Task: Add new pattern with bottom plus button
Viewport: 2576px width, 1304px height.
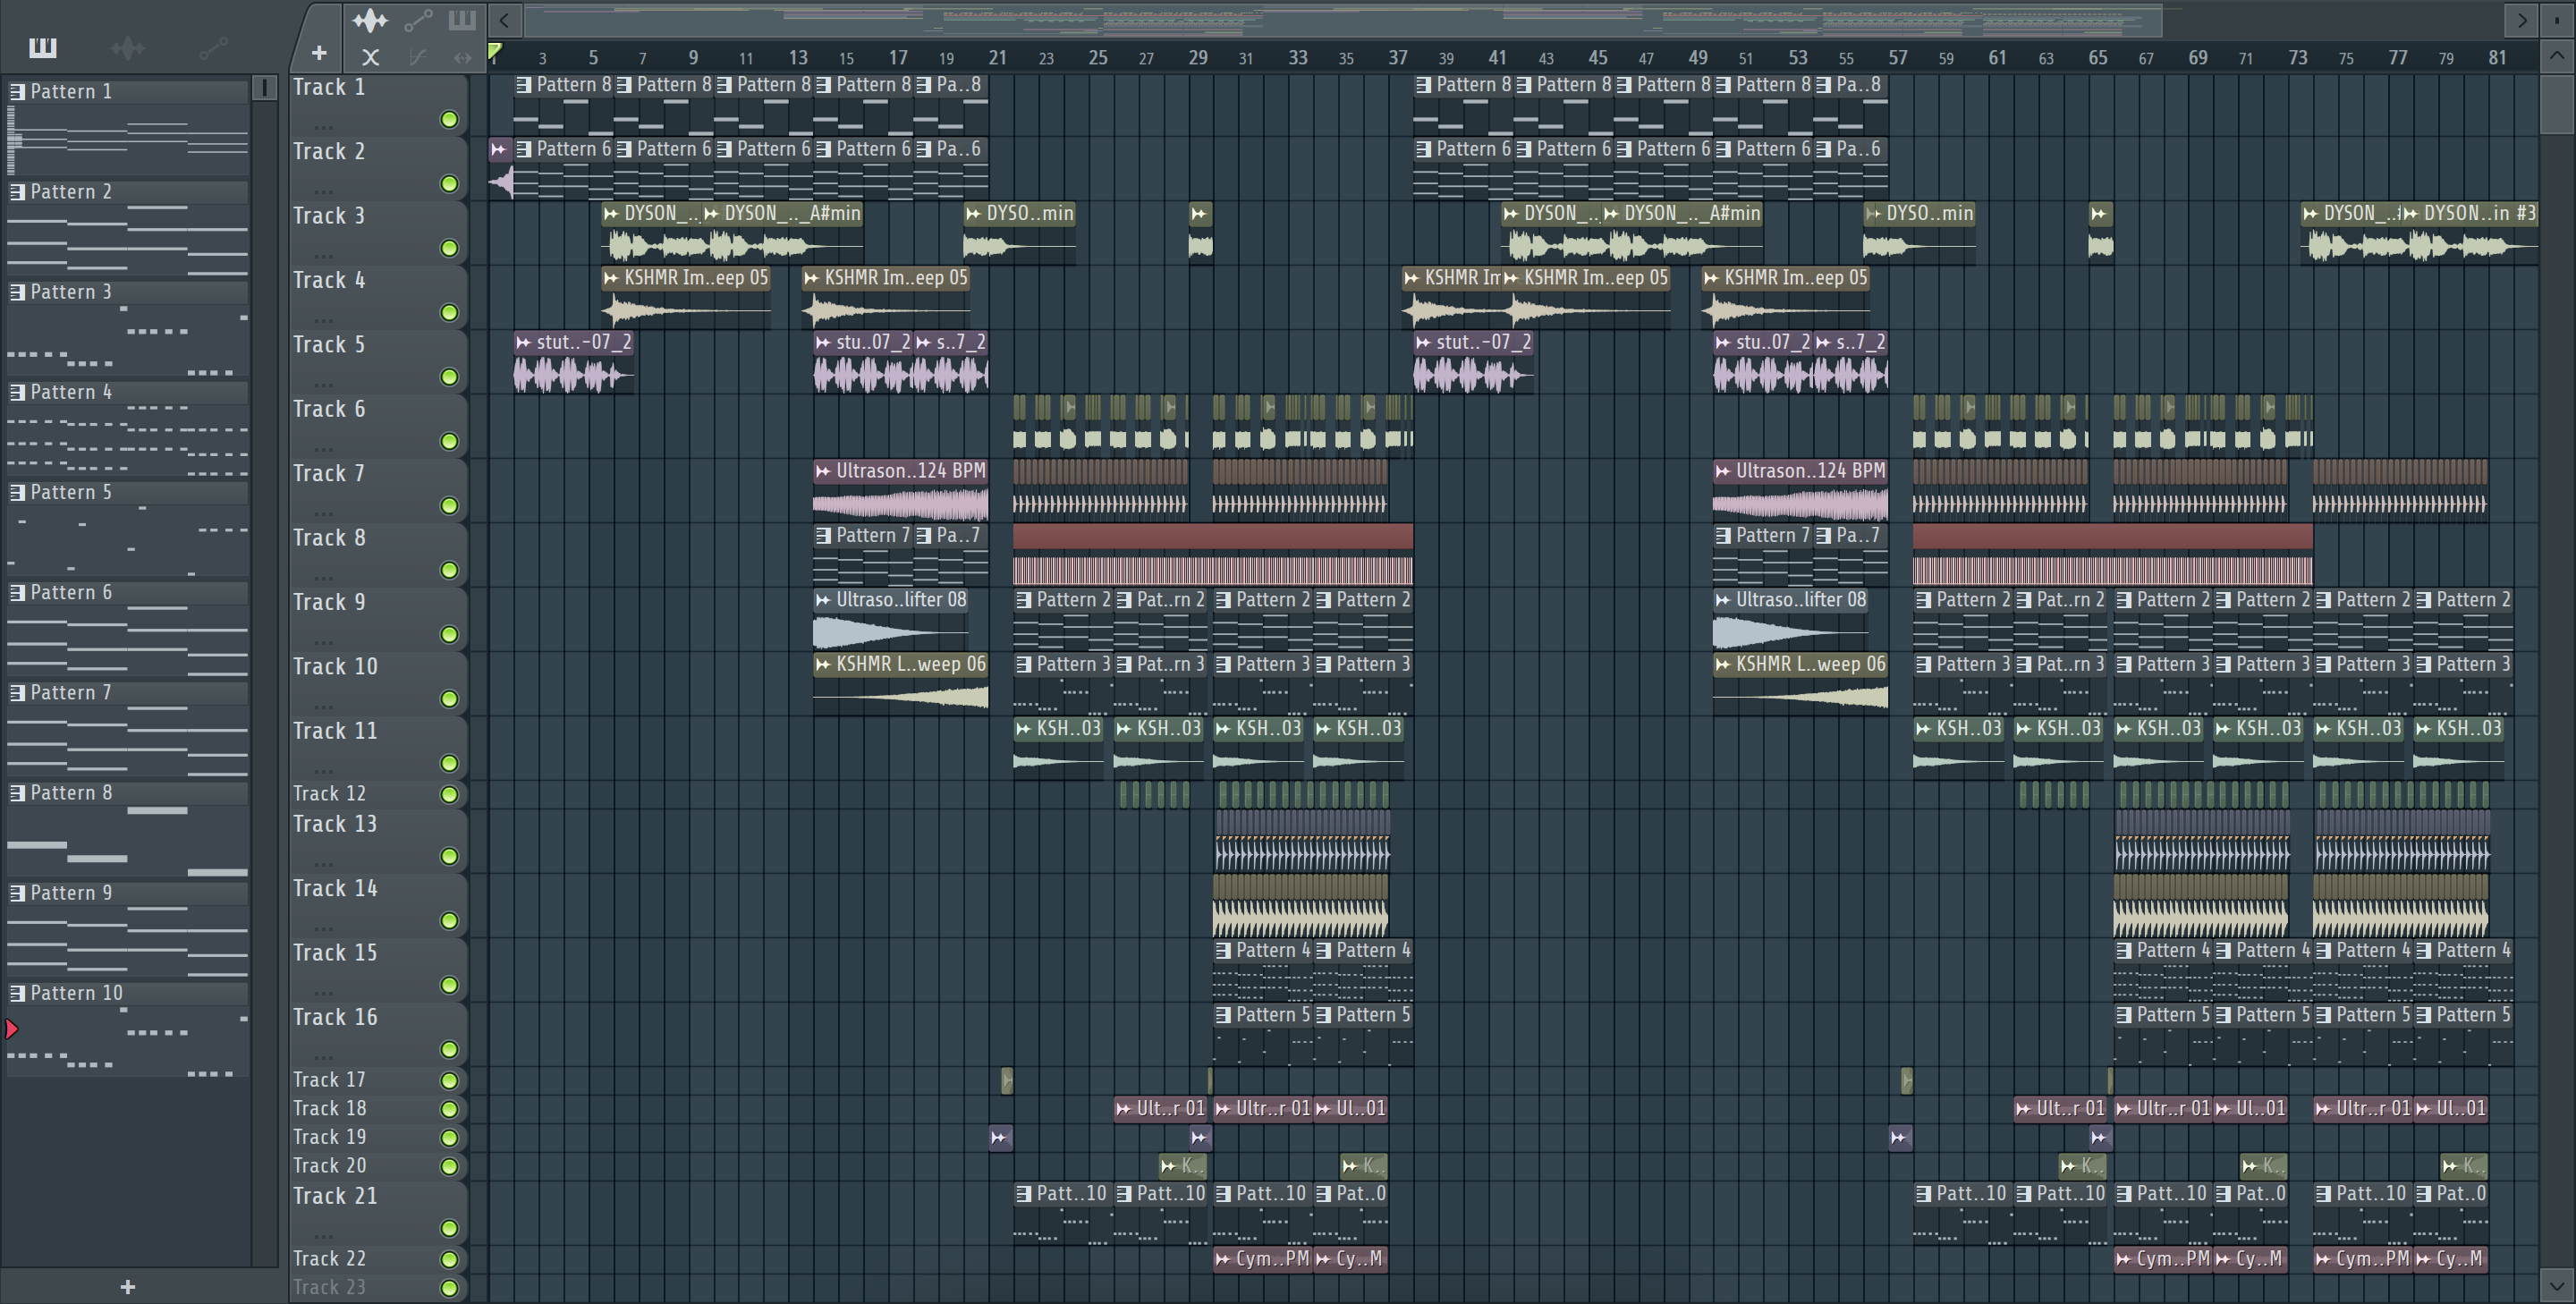Action: [127, 1287]
